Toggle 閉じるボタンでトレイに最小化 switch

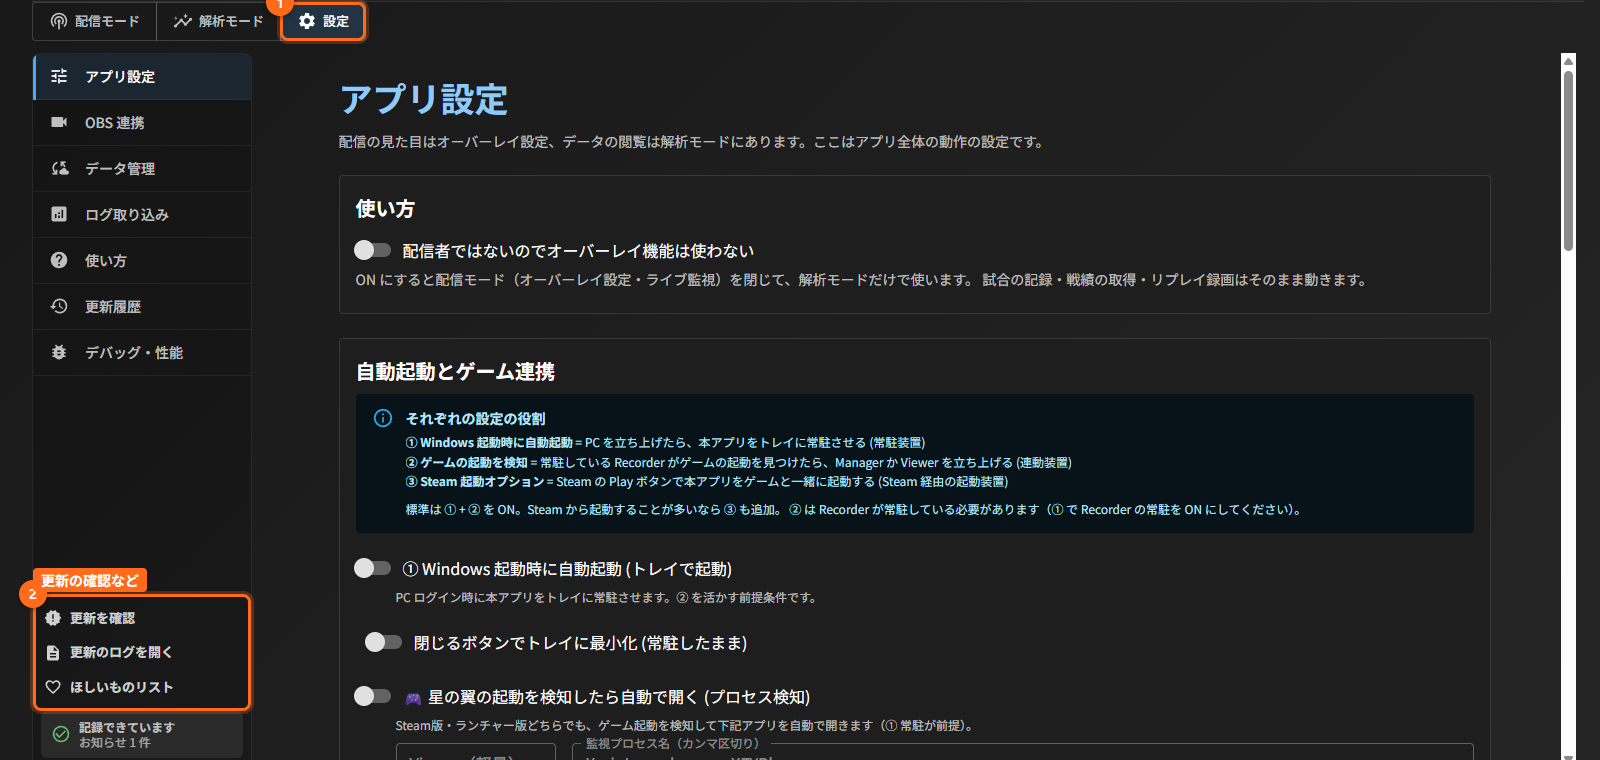(383, 642)
